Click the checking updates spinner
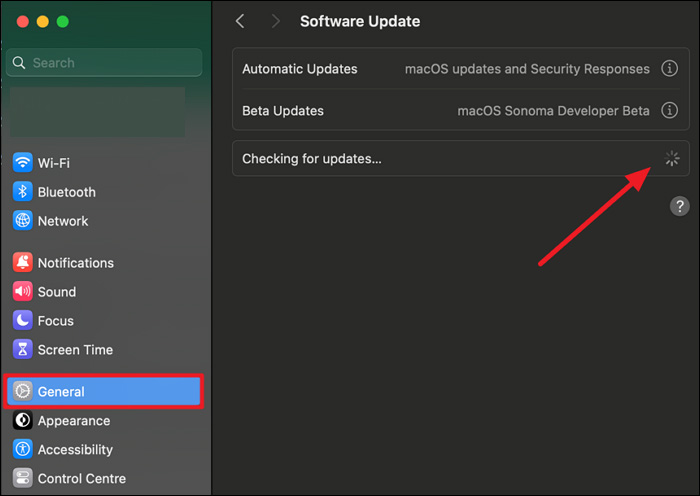 (x=672, y=158)
